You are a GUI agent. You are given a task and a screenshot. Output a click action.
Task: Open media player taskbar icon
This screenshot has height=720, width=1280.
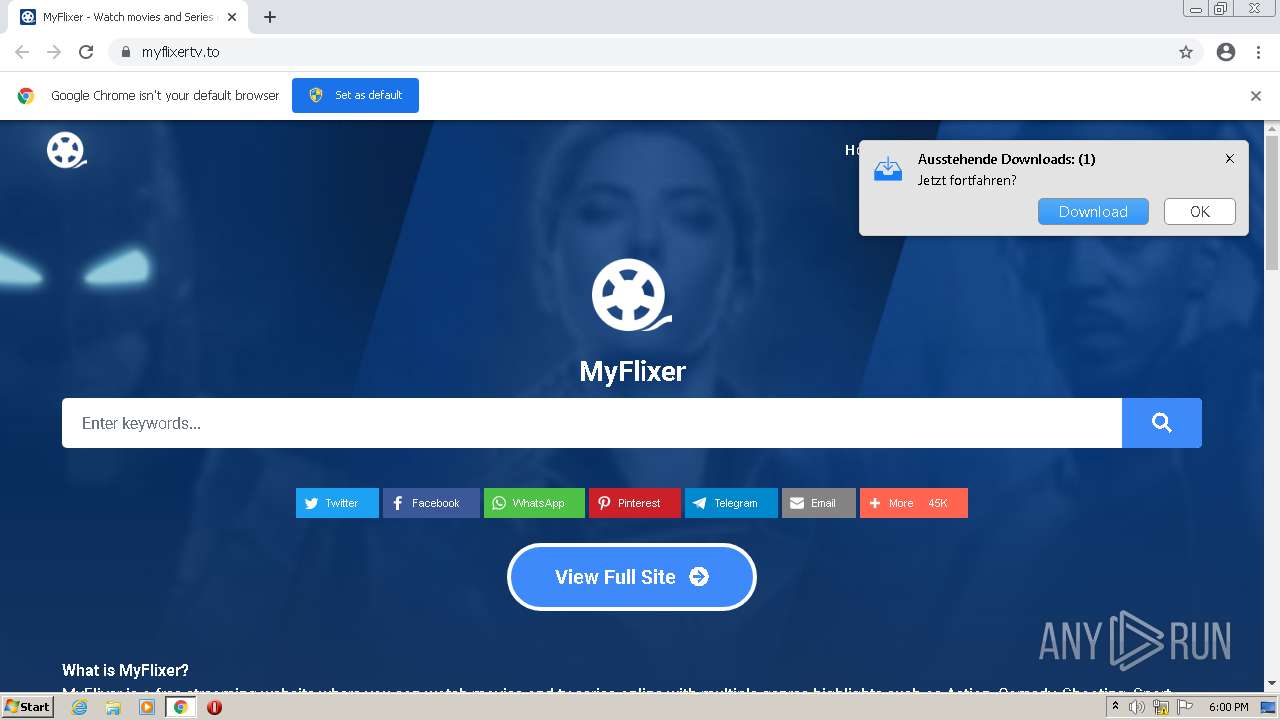point(147,707)
